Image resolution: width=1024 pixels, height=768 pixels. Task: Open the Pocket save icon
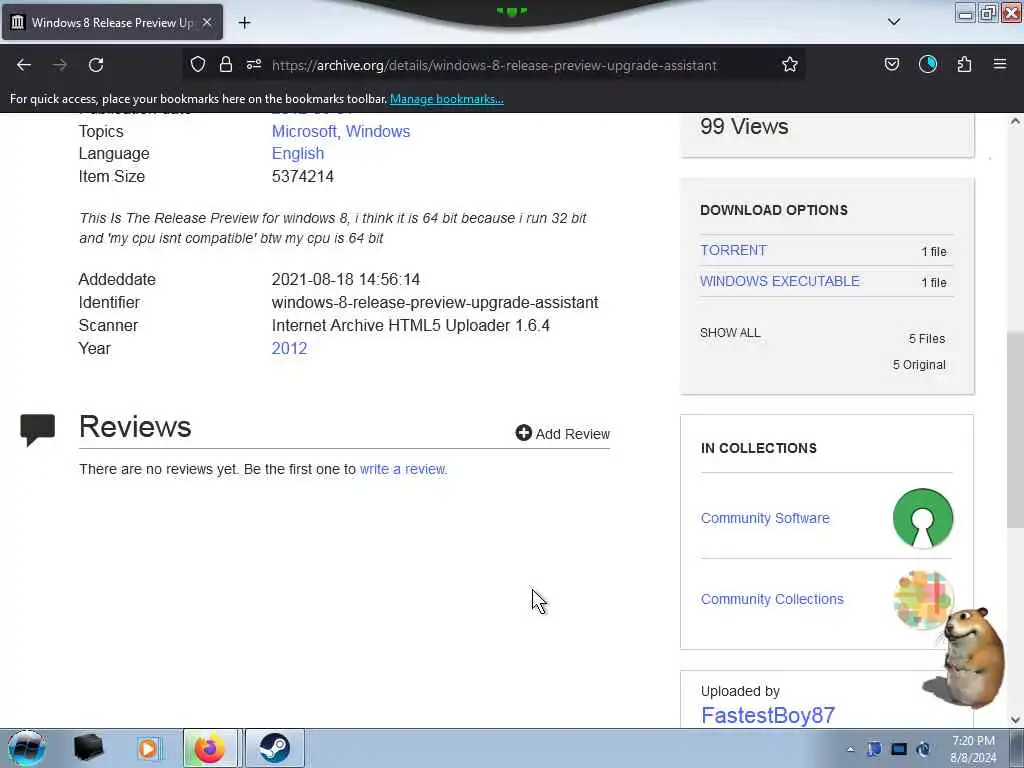tap(891, 64)
